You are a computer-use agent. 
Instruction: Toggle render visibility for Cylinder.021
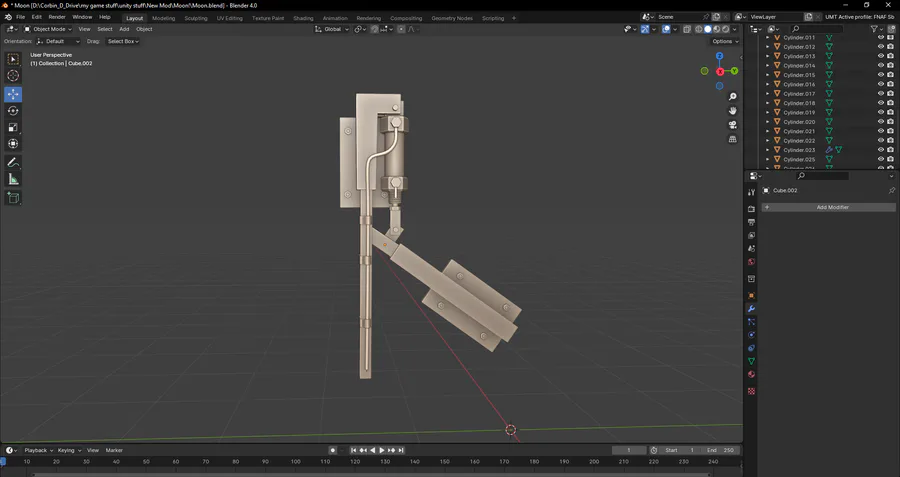(x=891, y=131)
